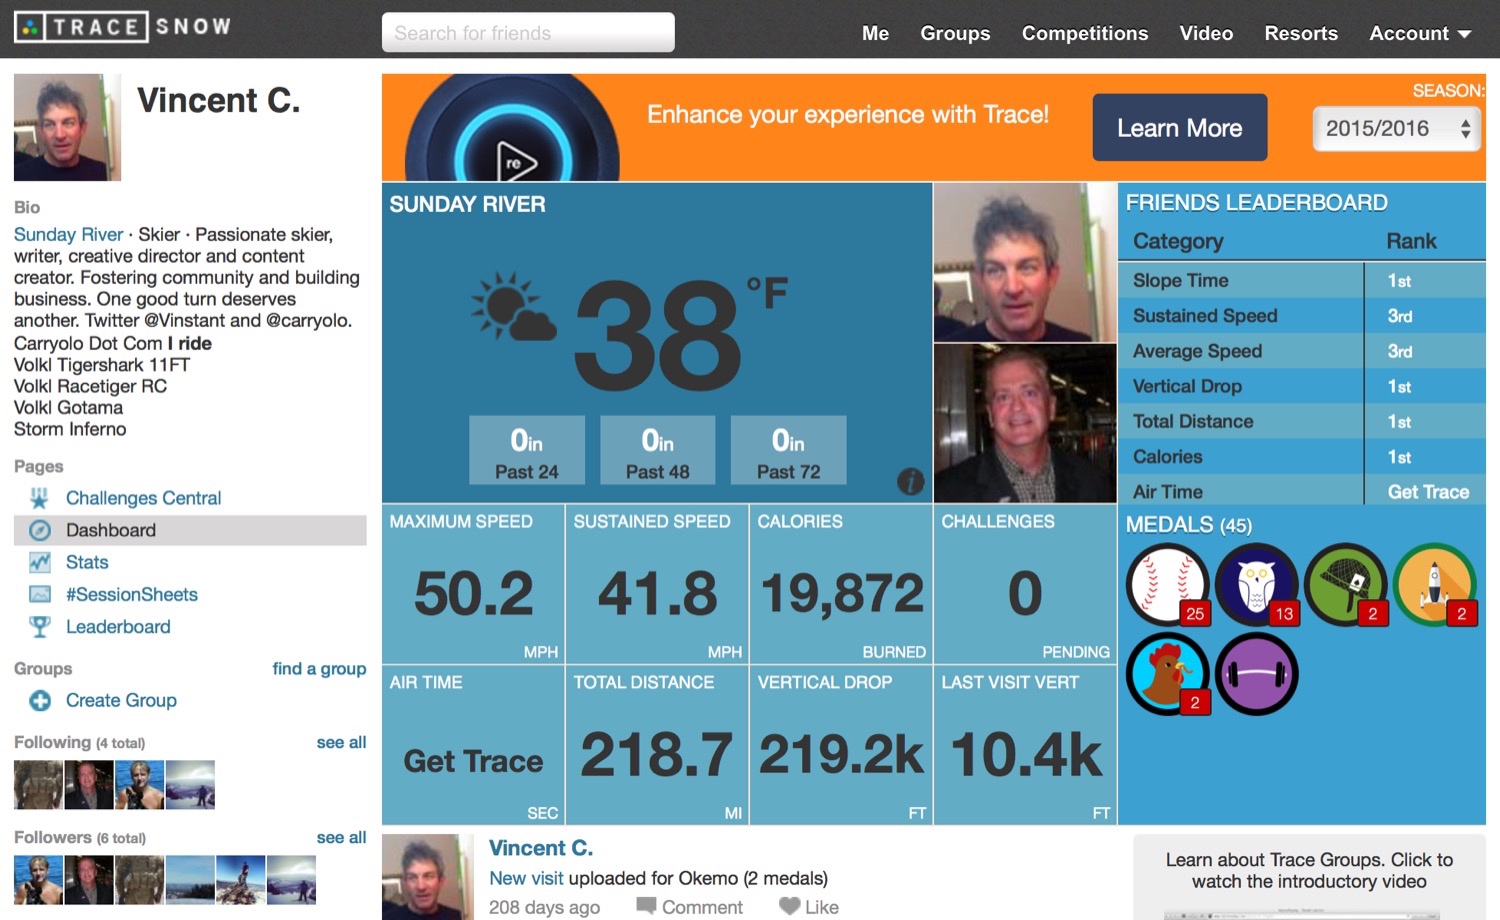Open the New visit link

[526, 879]
